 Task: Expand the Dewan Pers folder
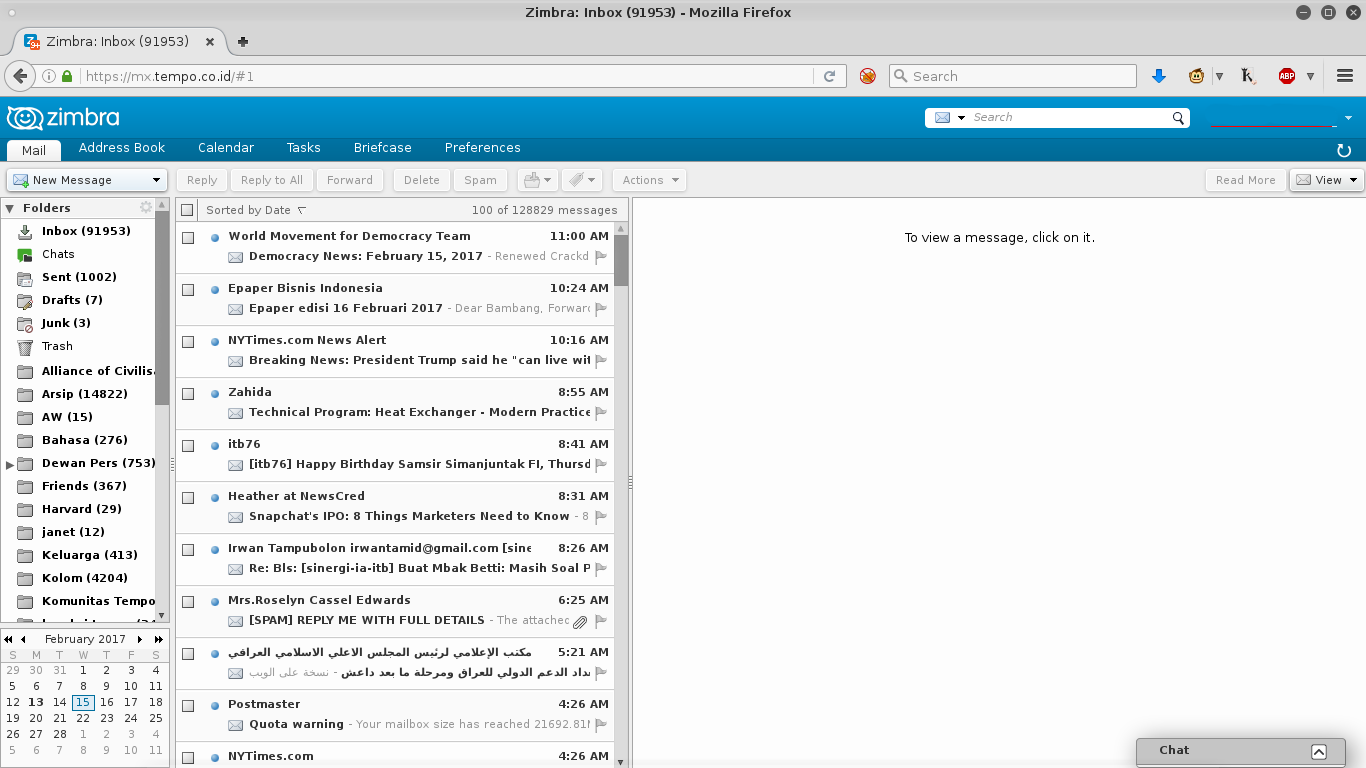click(10, 464)
